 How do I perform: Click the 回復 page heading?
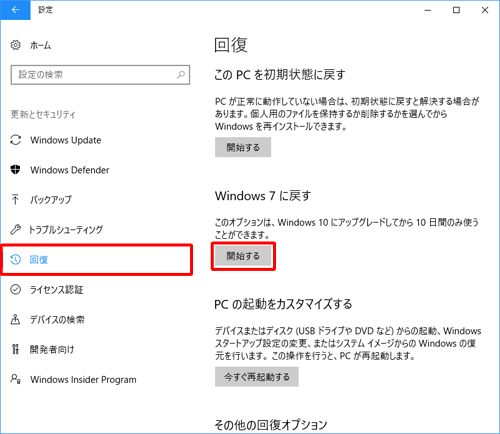[x=231, y=45]
